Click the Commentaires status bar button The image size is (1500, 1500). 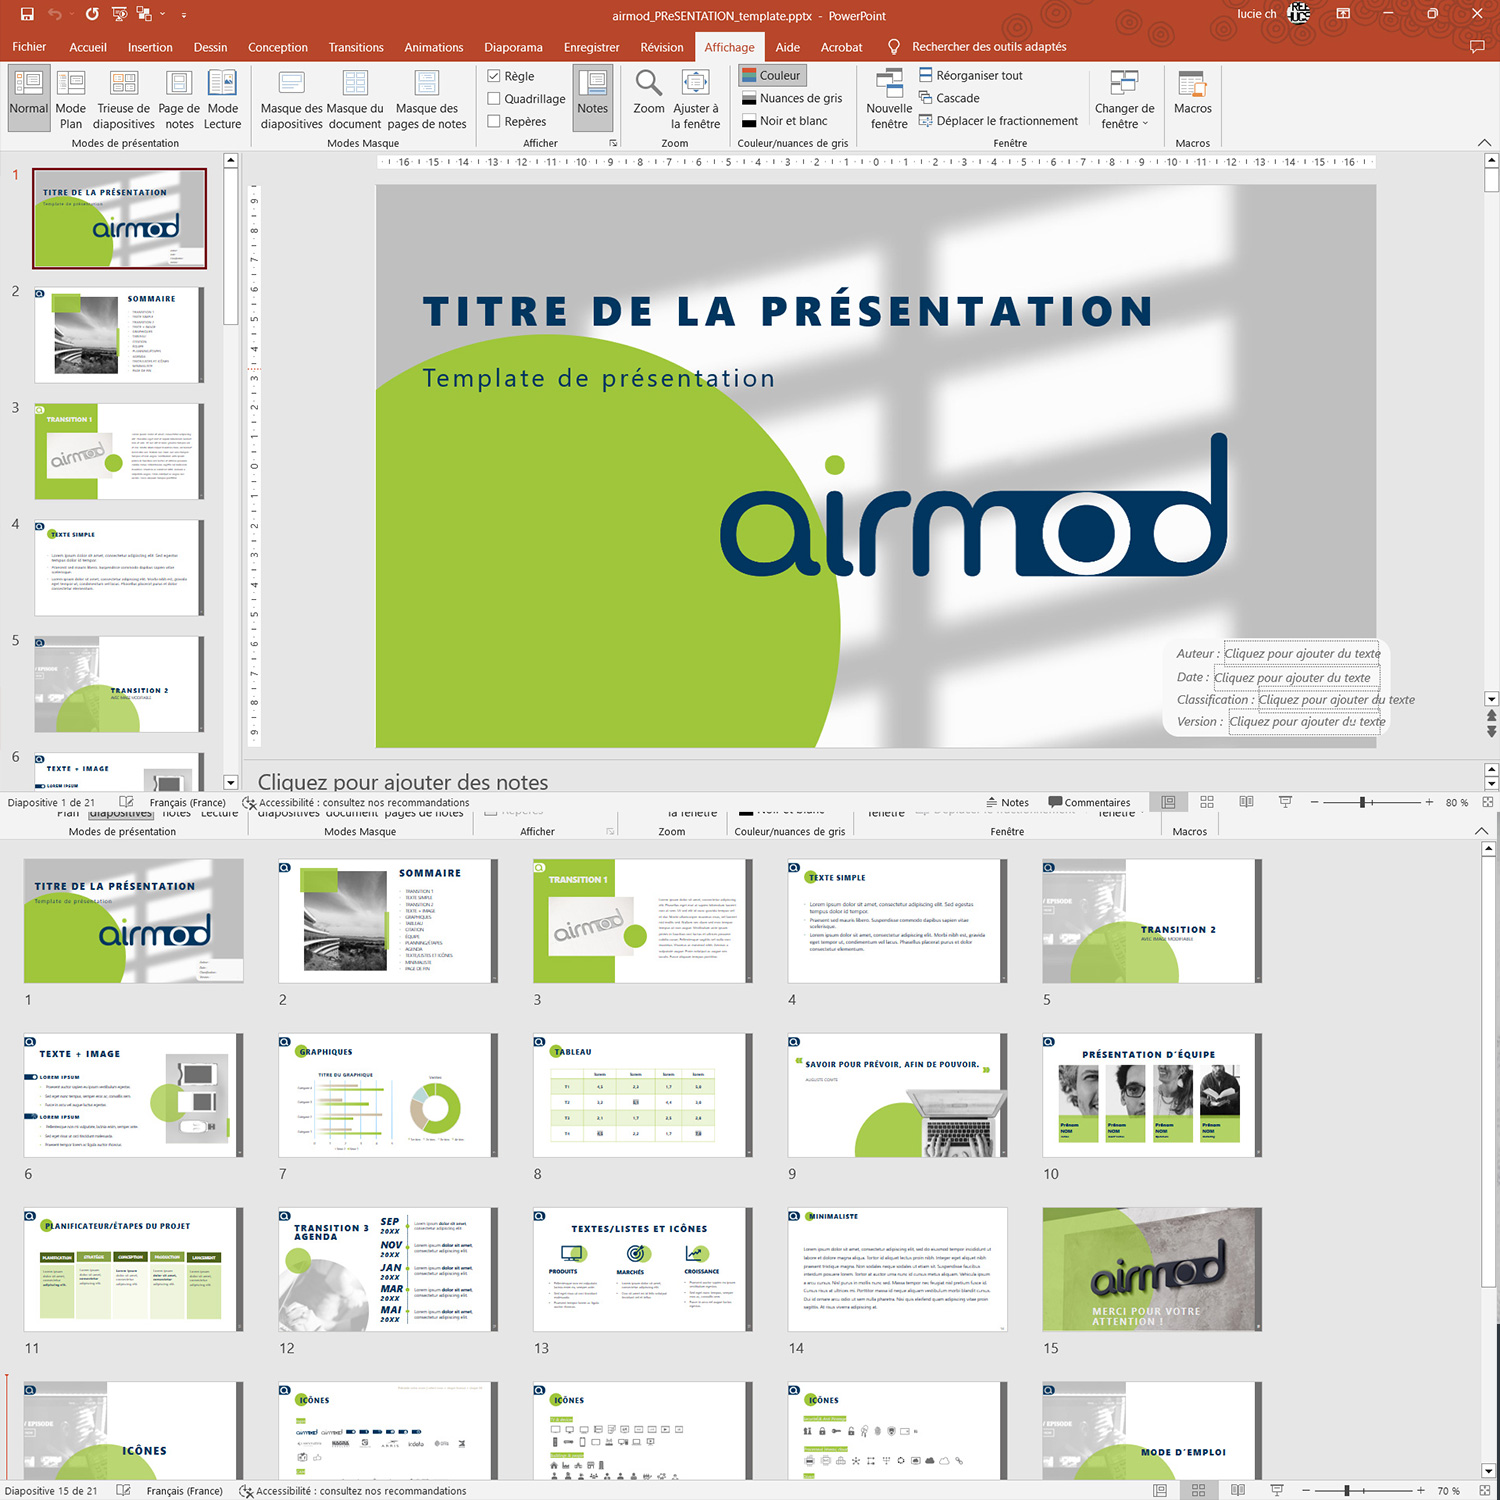tap(1089, 802)
